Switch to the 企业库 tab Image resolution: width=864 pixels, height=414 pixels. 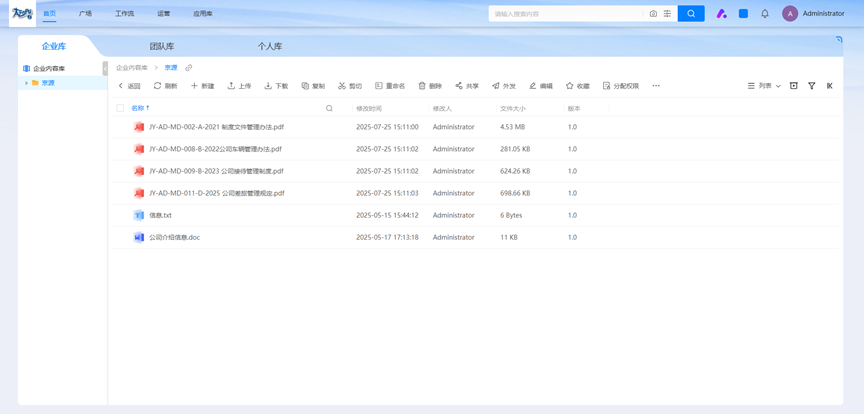(54, 46)
